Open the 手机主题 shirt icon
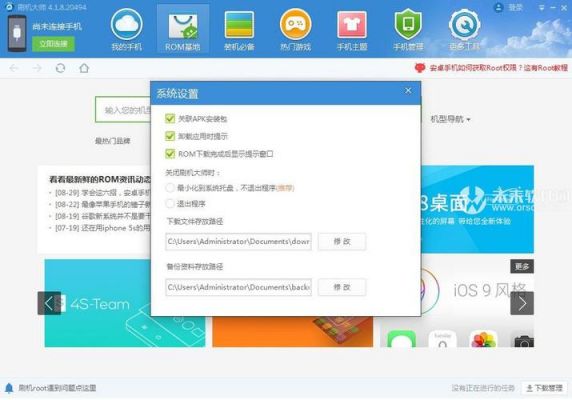The height and width of the screenshot is (400, 572). [x=352, y=24]
